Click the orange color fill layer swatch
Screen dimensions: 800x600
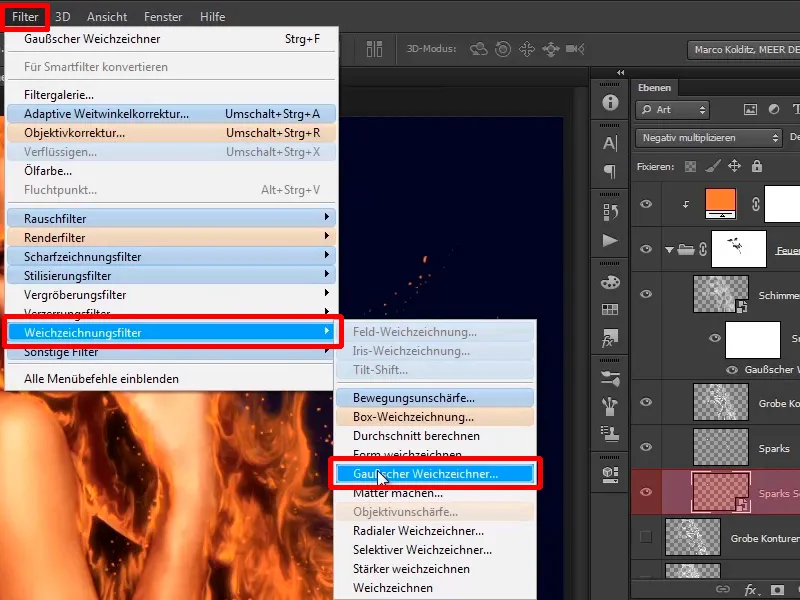tap(720, 204)
